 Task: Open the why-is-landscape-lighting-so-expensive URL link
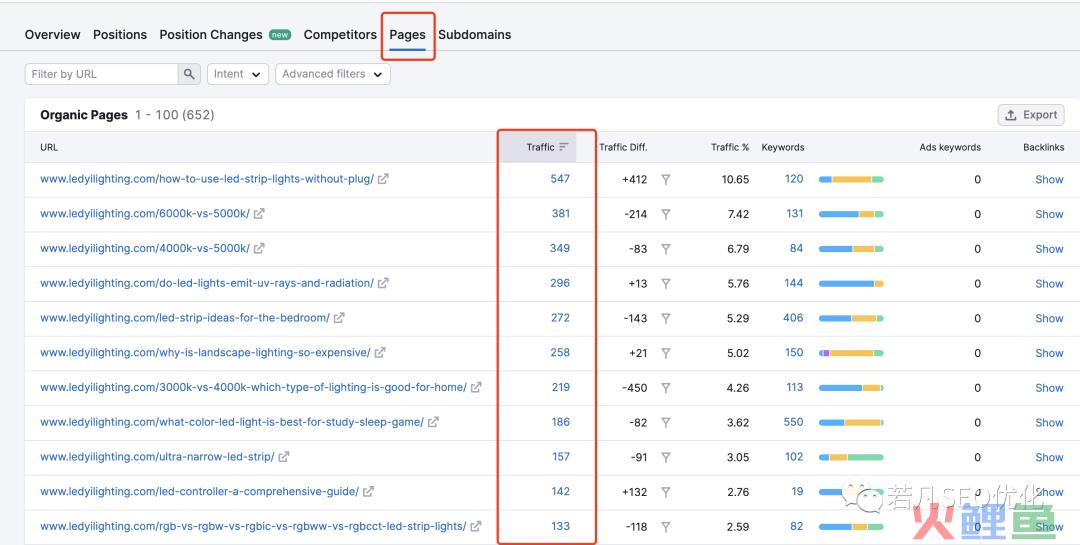[x=205, y=353]
